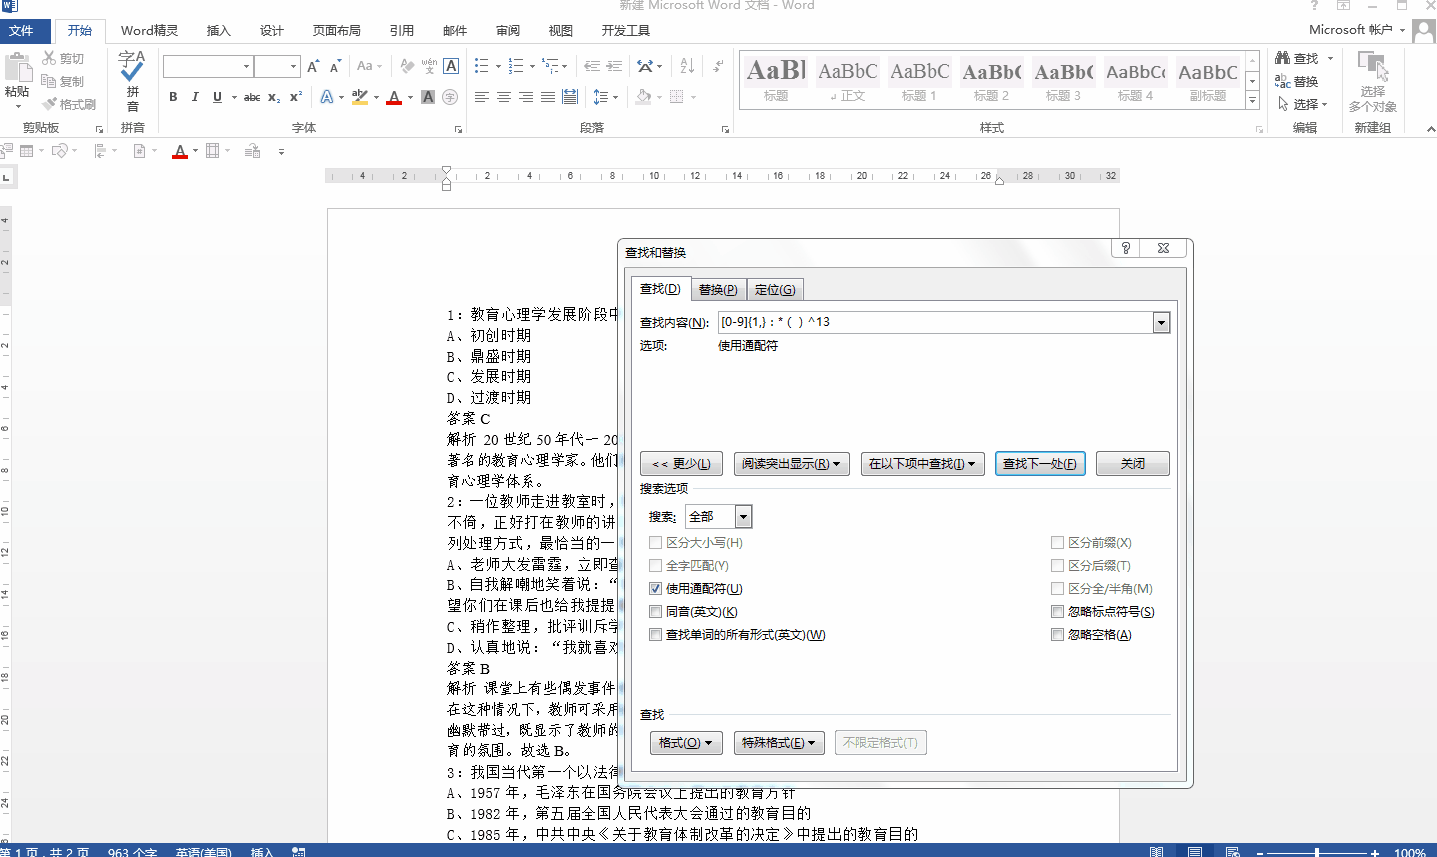
Task: Click the red font color A swatch
Action: [x=394, y=97]
